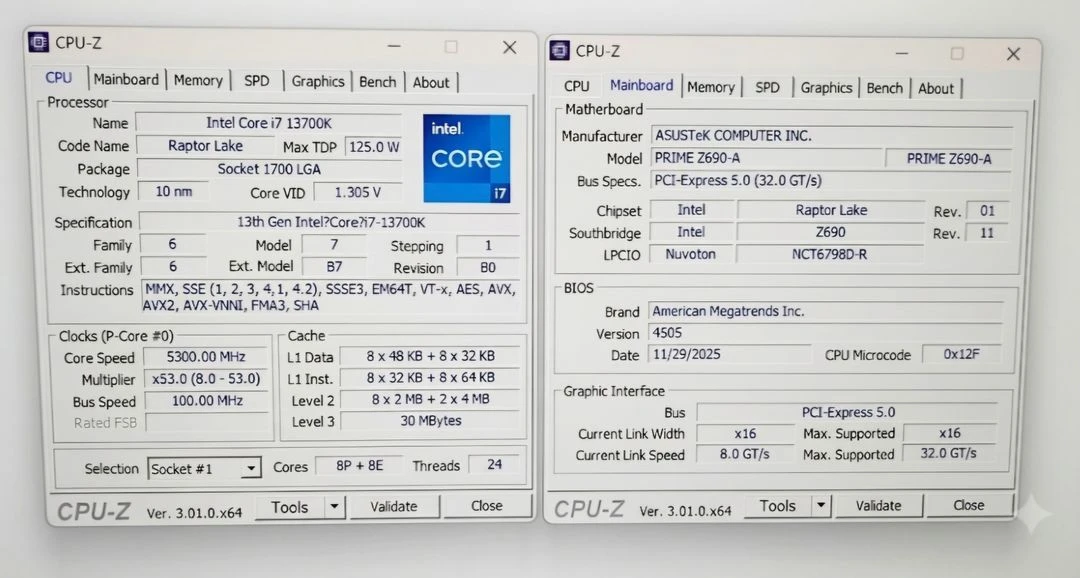This screenshot has width=1080, height=578.
Task: Switch to the CPU tab in the right CPU-Z window
Action: (x=577, y=86)
